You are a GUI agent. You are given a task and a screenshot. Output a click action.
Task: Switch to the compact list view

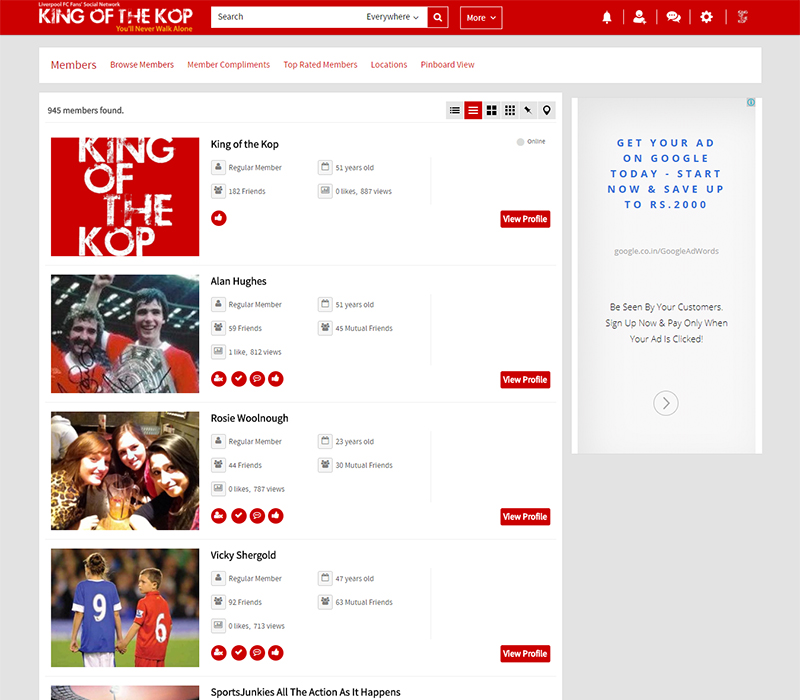pos(455,110)
